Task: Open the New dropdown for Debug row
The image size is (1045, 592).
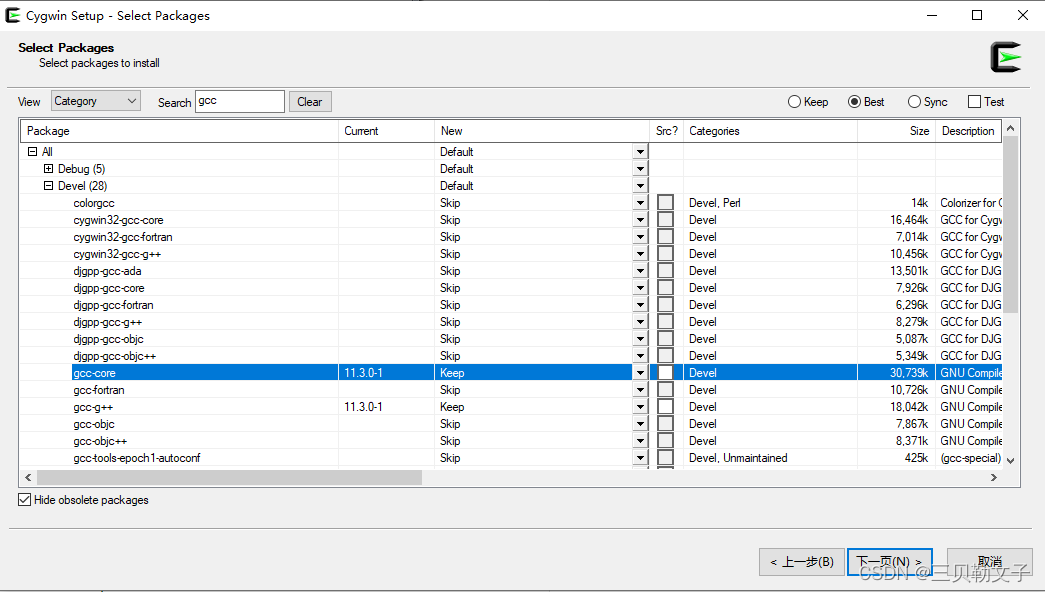Action: 640,169
